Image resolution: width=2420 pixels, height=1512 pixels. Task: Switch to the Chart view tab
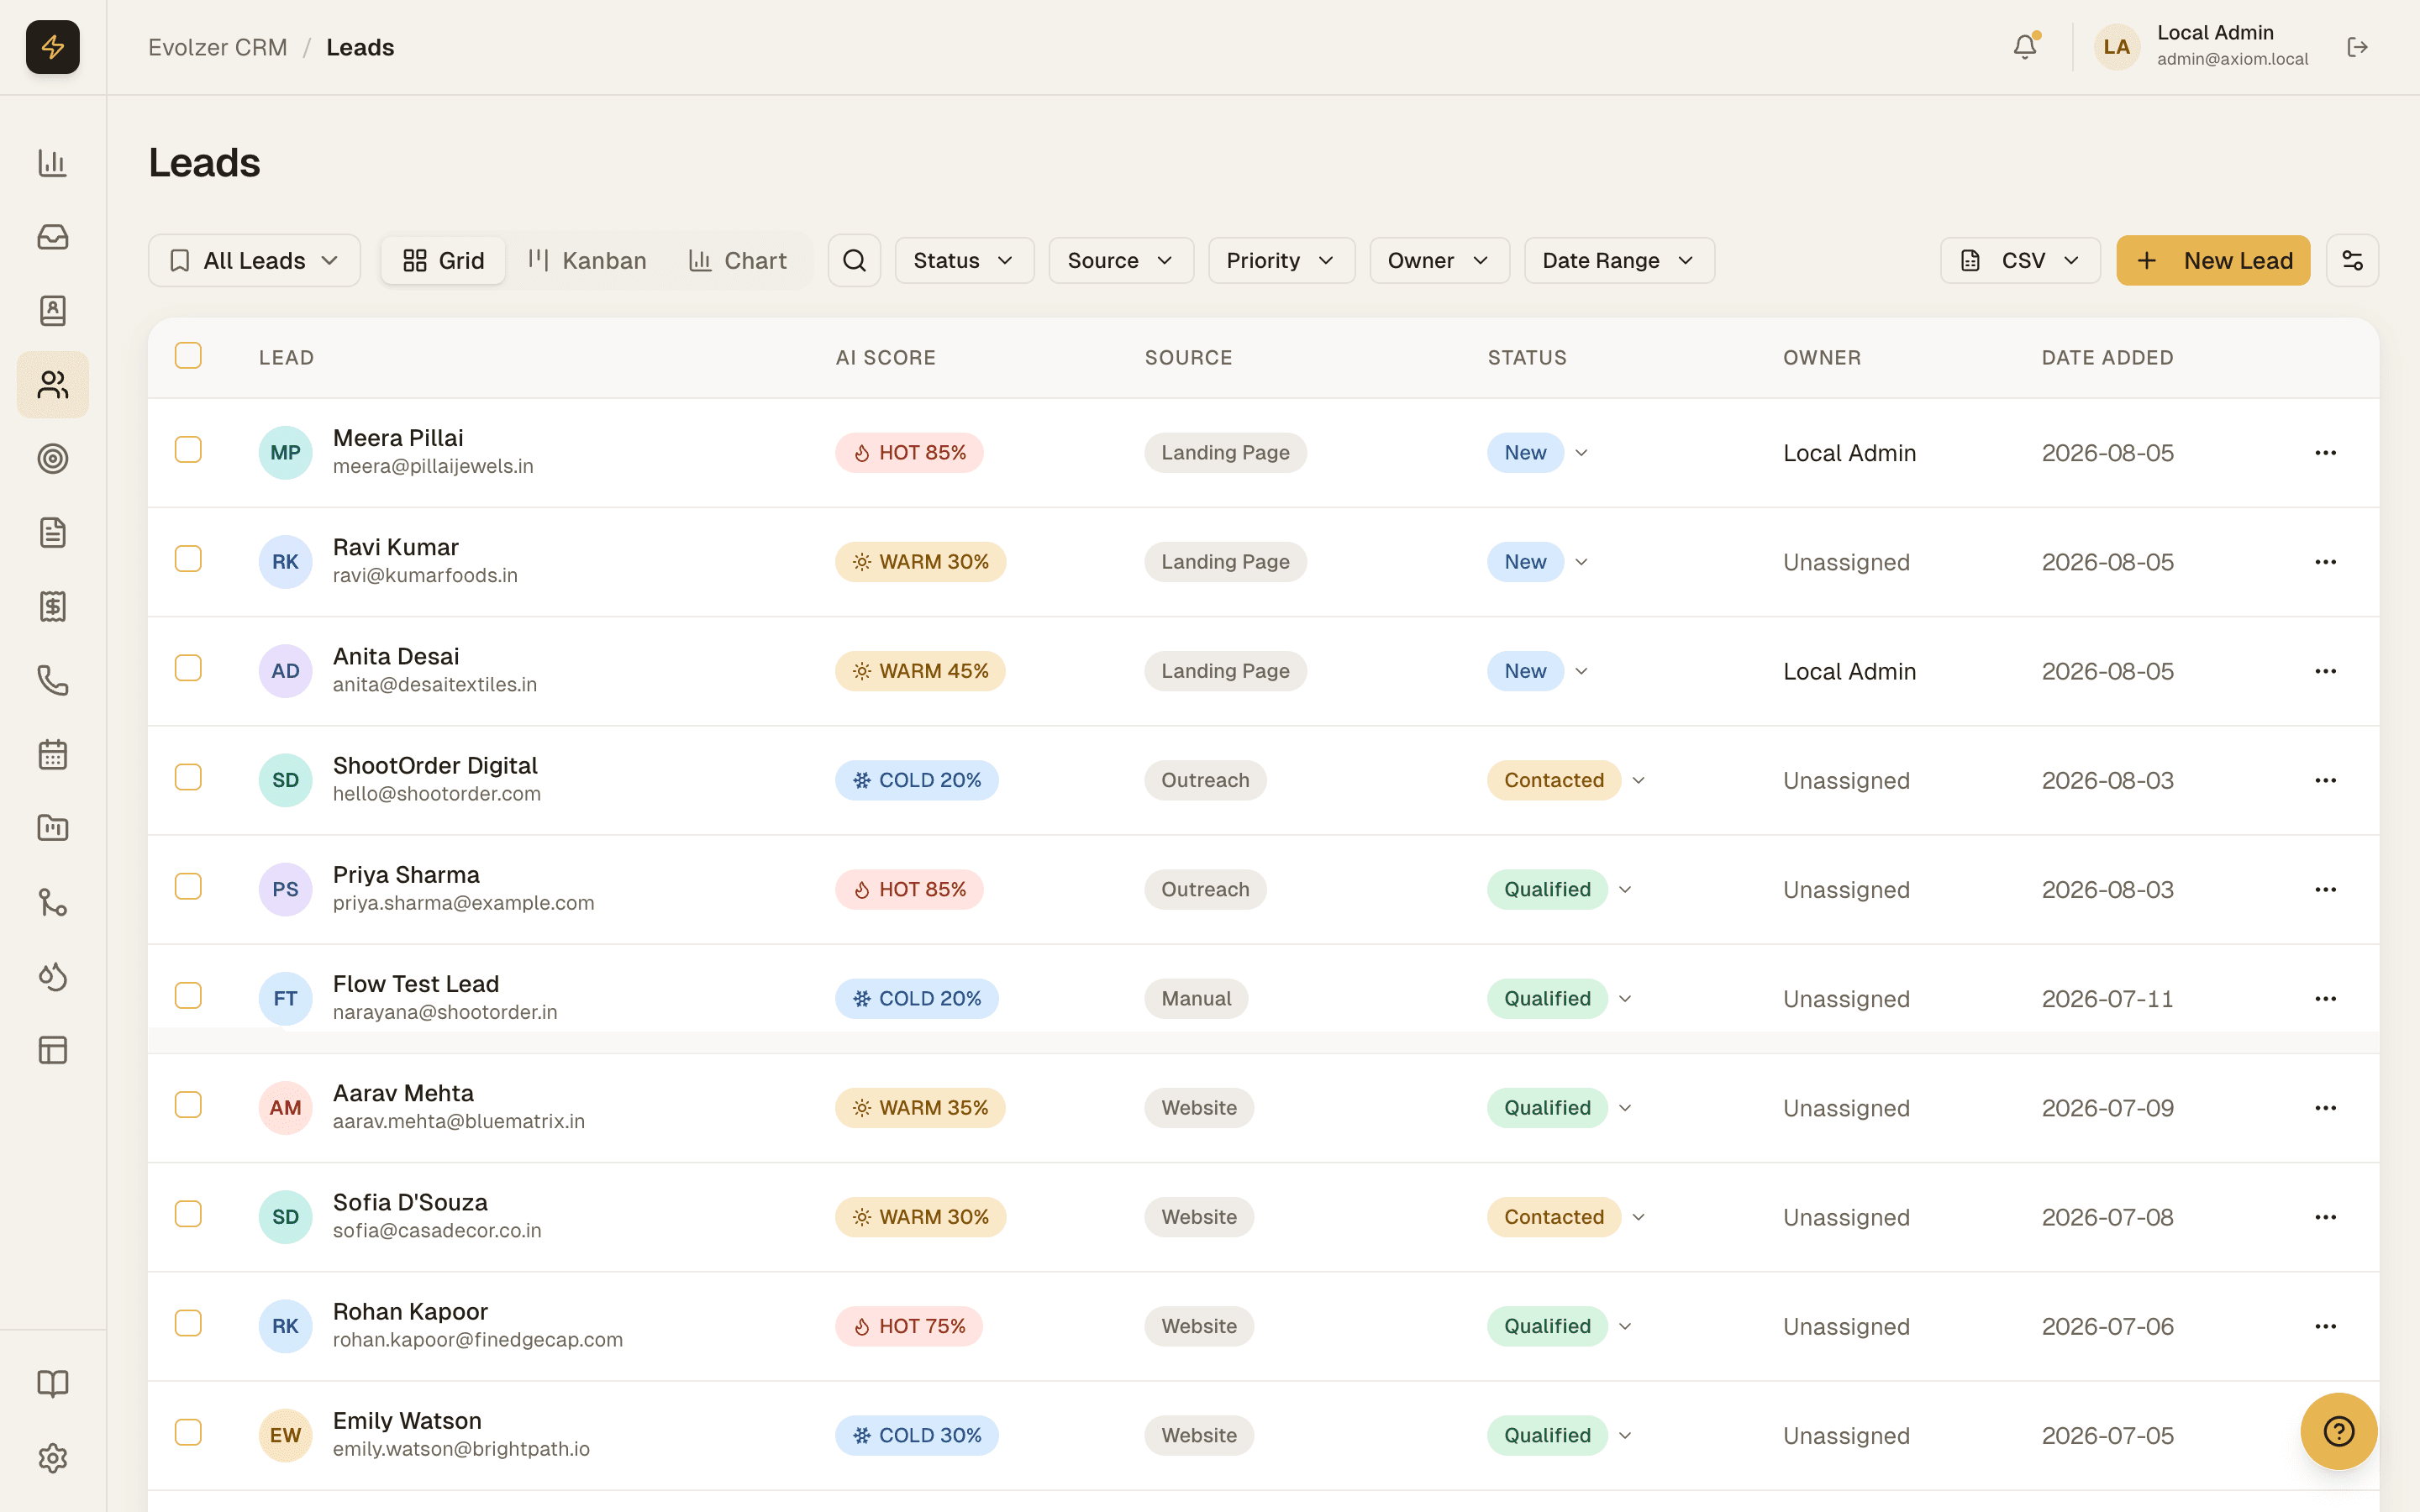(x=738, y=261)
